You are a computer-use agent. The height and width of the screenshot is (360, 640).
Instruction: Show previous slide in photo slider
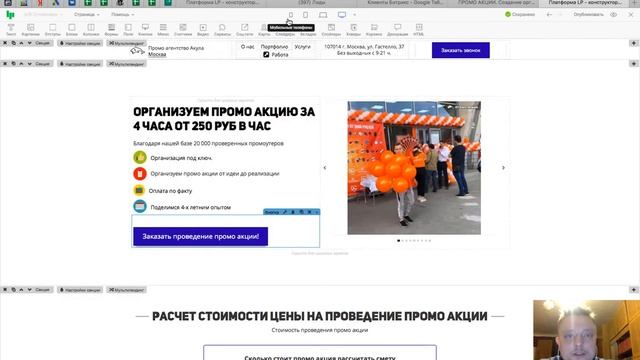[325, 168]
